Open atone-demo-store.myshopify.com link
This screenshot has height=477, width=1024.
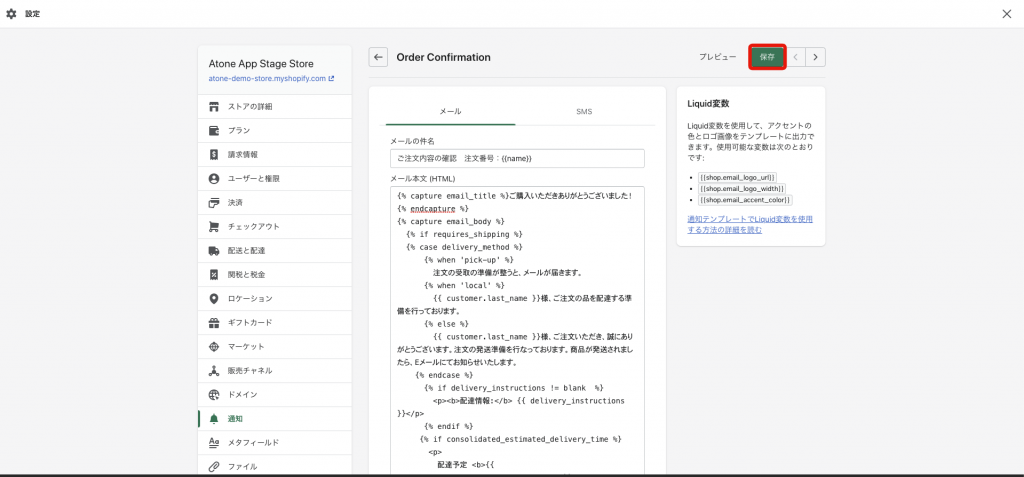pyautogui.click(x=267, y=78)
